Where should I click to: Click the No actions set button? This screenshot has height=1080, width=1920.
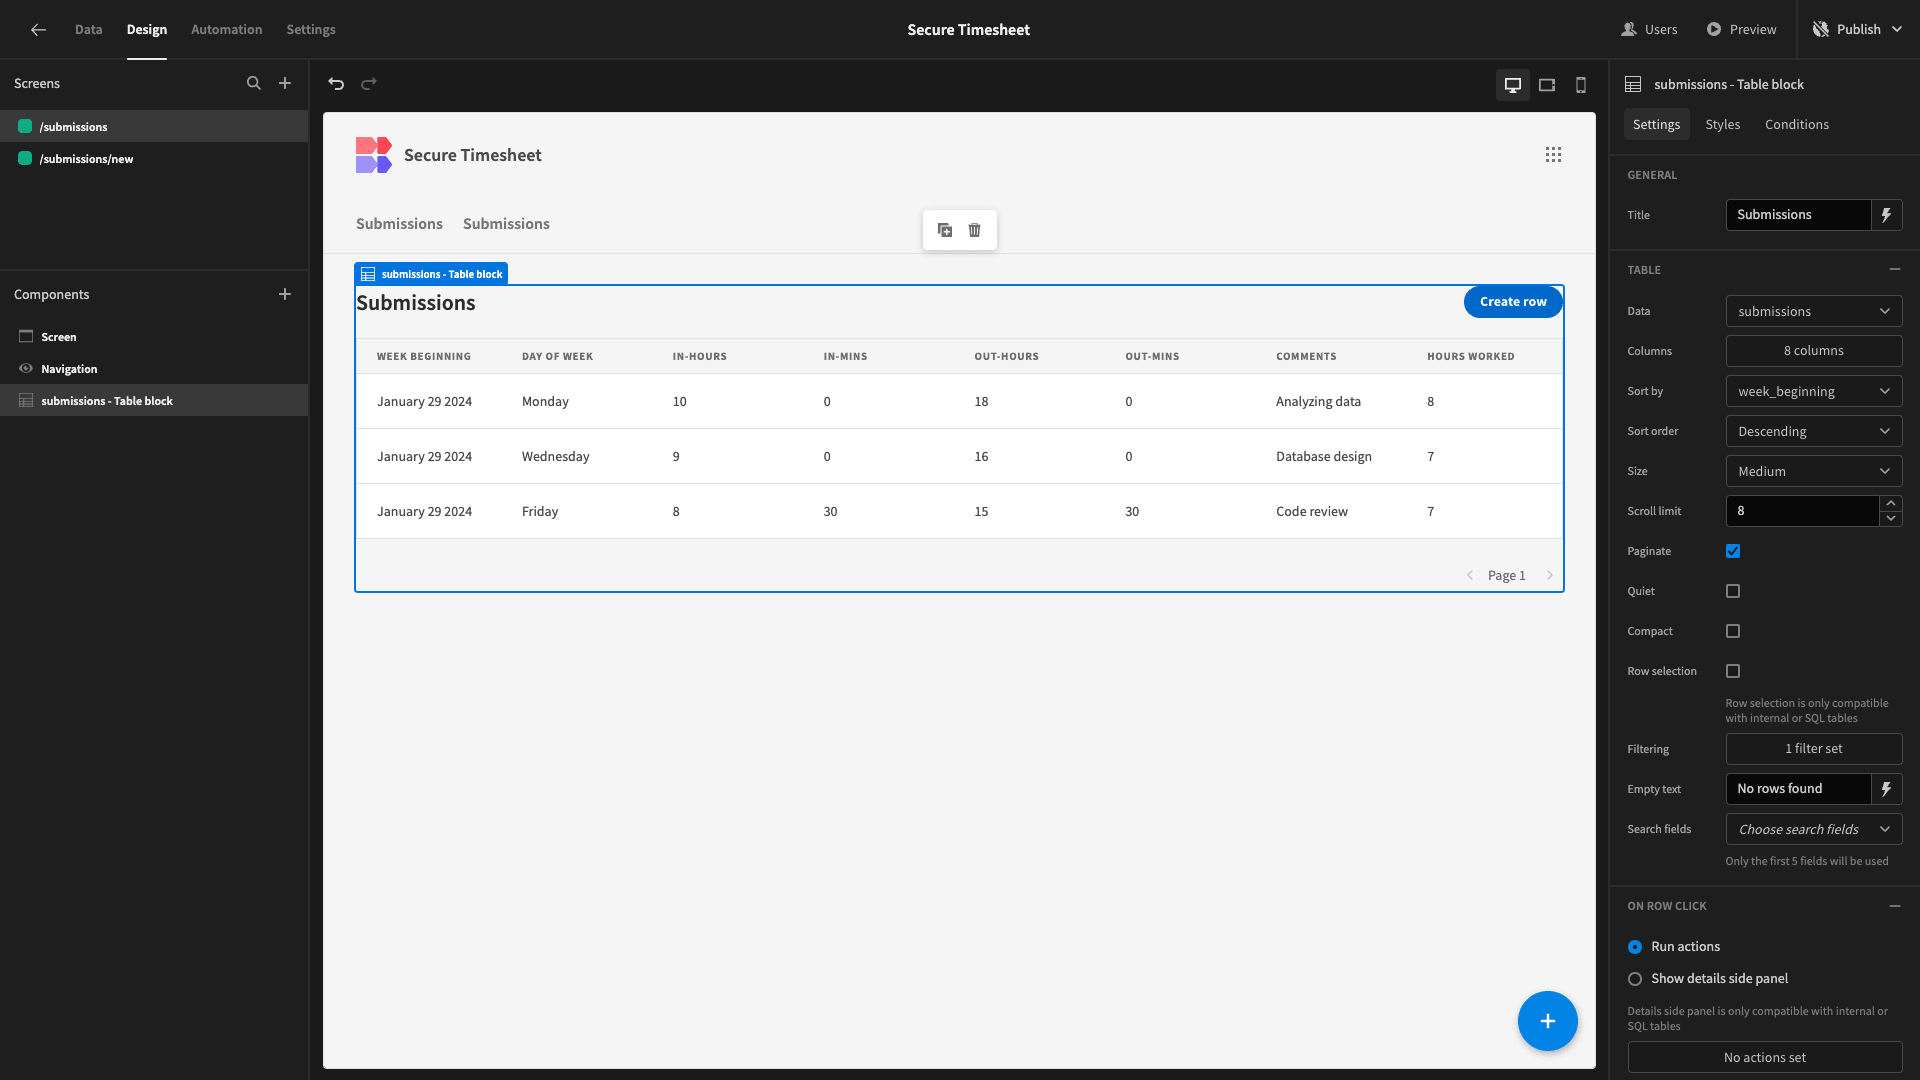click(x=1765, y=1058)
